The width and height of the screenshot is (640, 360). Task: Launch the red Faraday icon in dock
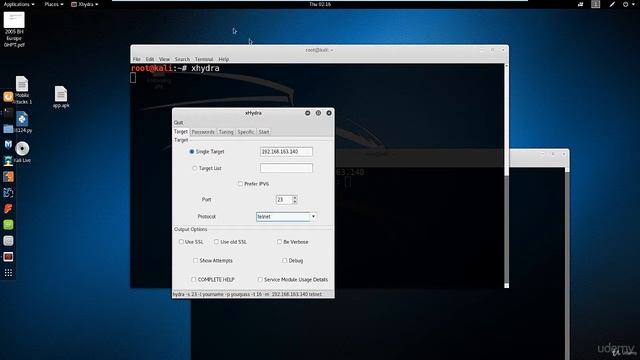8,209
